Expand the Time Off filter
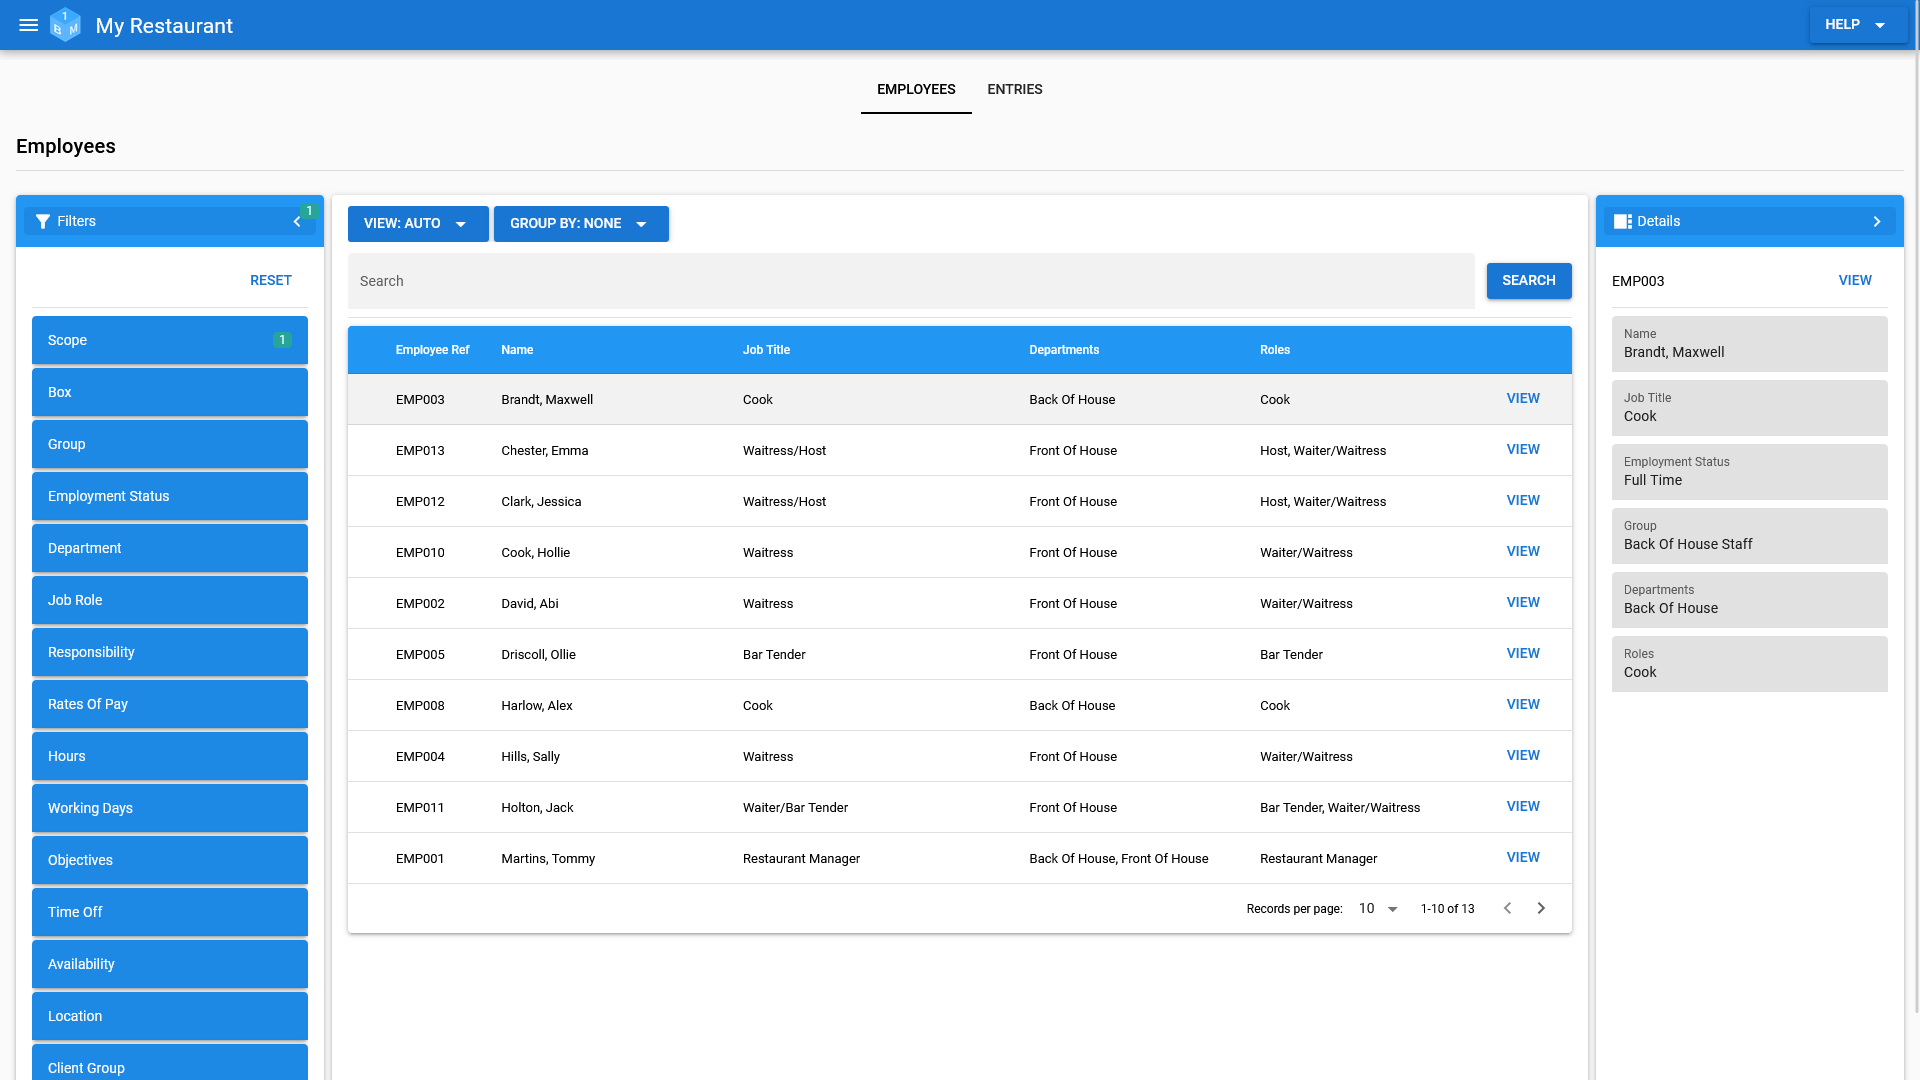 click(170, 912)
